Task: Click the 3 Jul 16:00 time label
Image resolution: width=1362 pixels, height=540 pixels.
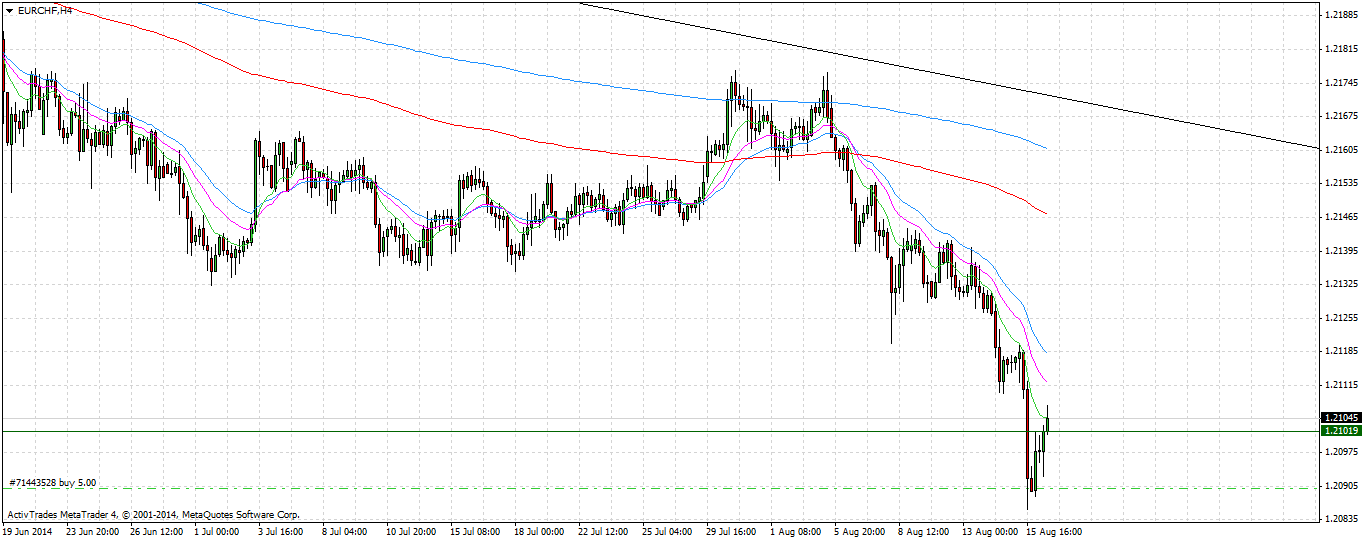Action: [x=281, y=531]
